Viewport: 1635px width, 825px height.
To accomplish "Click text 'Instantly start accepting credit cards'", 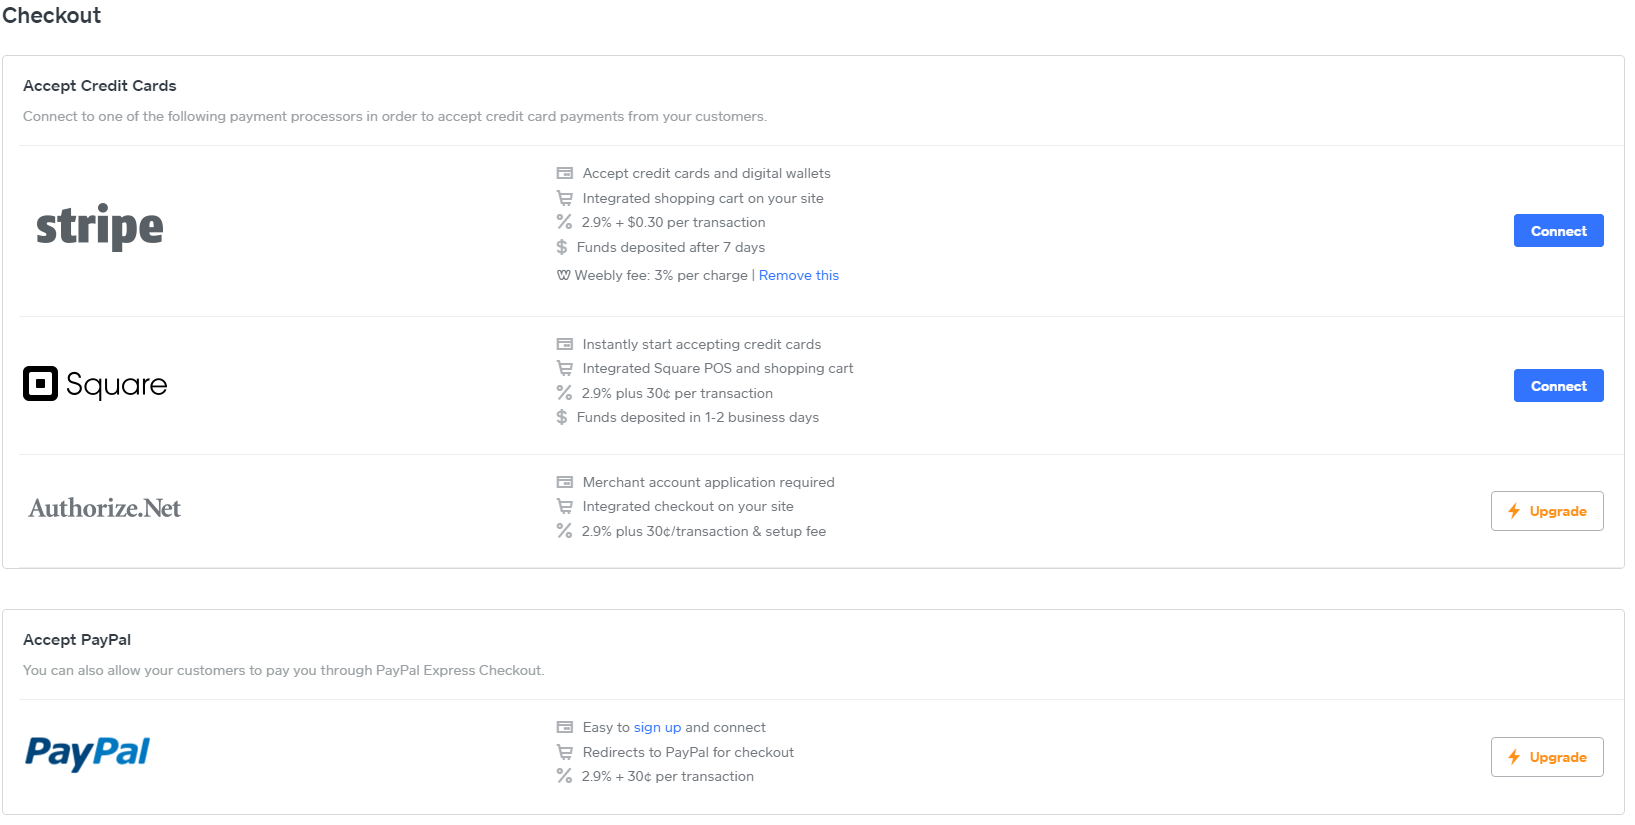I will pyautogui.click(x=702, y=344).
